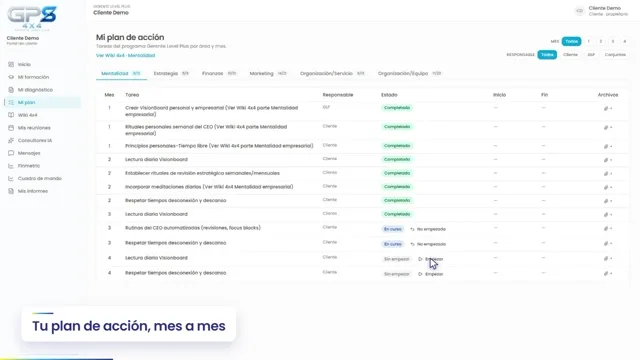Open Inicio from the sidebar icon
The image size is (640, 360).
point(11,64)
